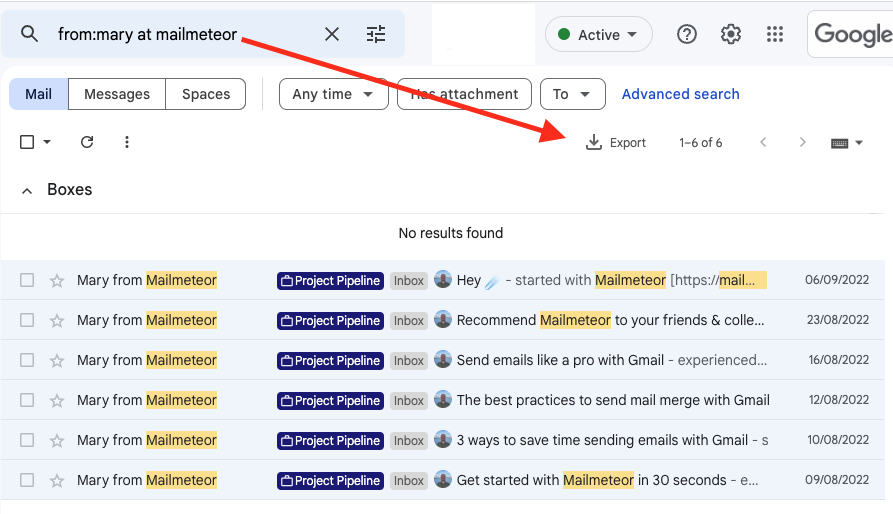The image size is (893, 514).
Task: Go to newer results page arrow
Action: pos(763,142)
